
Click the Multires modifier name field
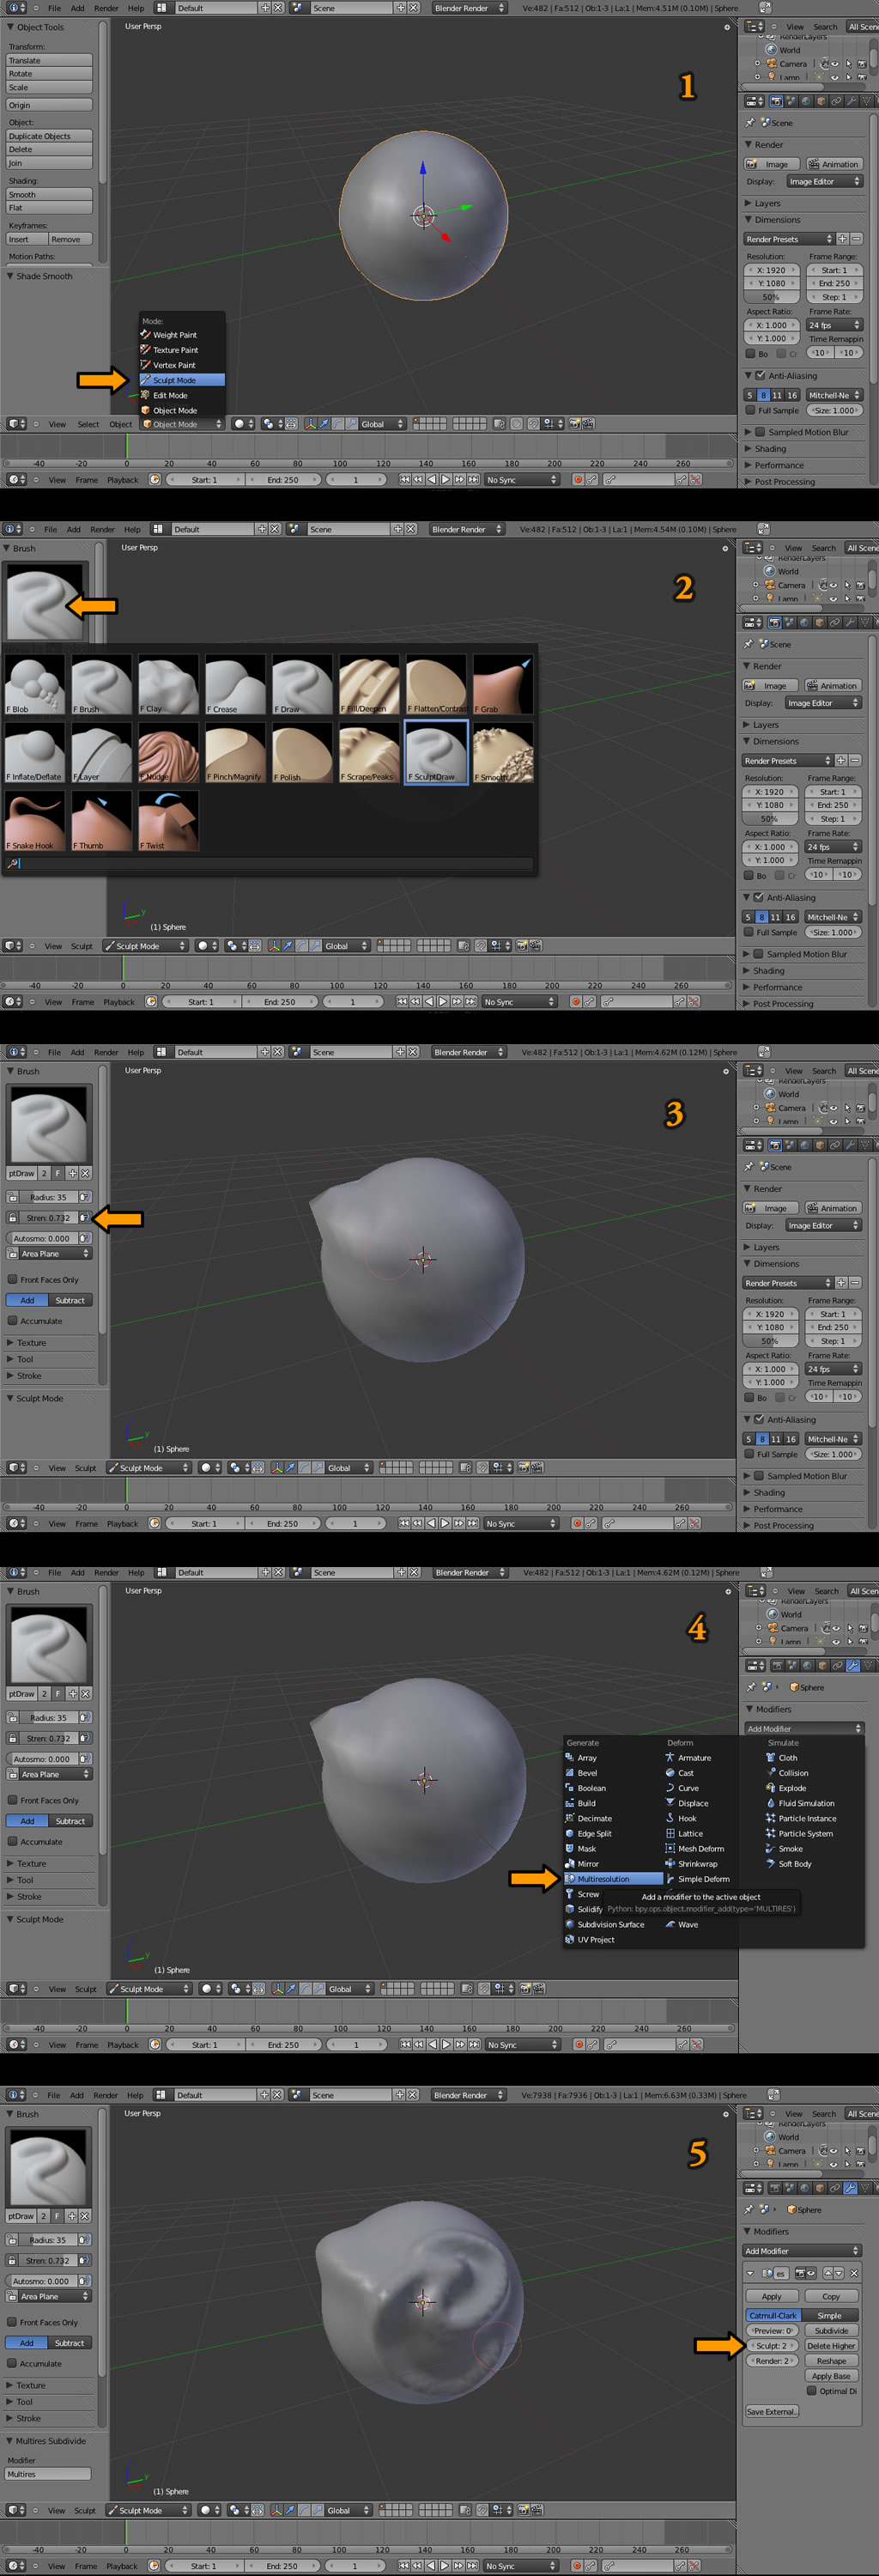48,2474
